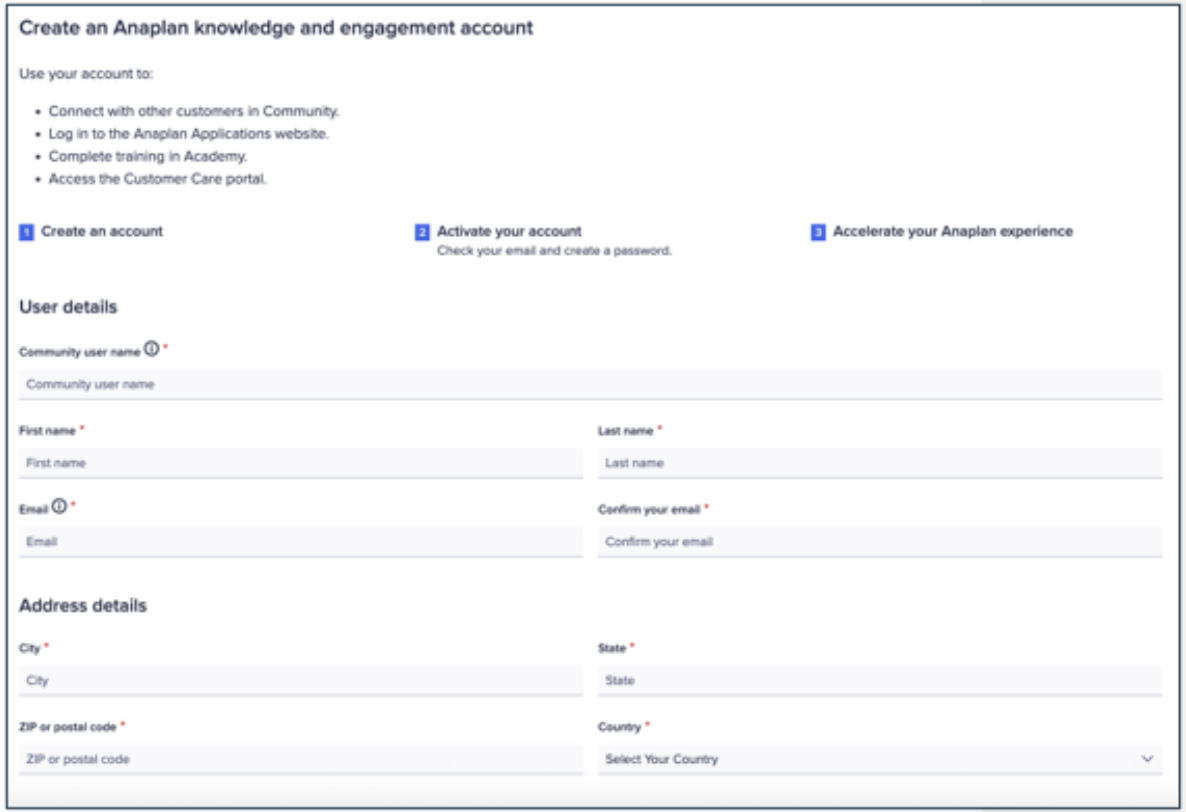Click the 'City' field label
The height and width of the screenshot is (812, 1186).
[29, 649]
